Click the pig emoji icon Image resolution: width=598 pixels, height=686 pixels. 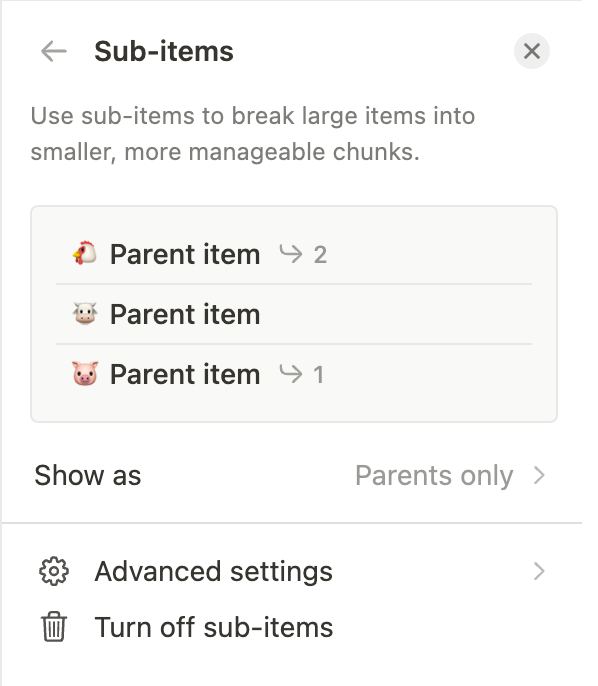click(x=85, y=374)
